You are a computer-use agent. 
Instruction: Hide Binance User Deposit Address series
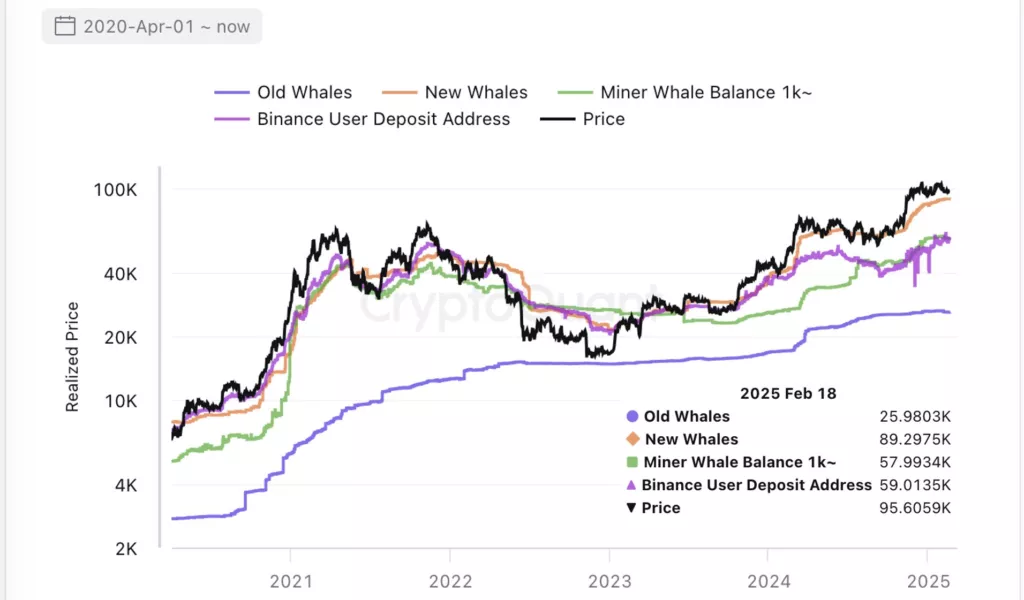coord(362,119)
